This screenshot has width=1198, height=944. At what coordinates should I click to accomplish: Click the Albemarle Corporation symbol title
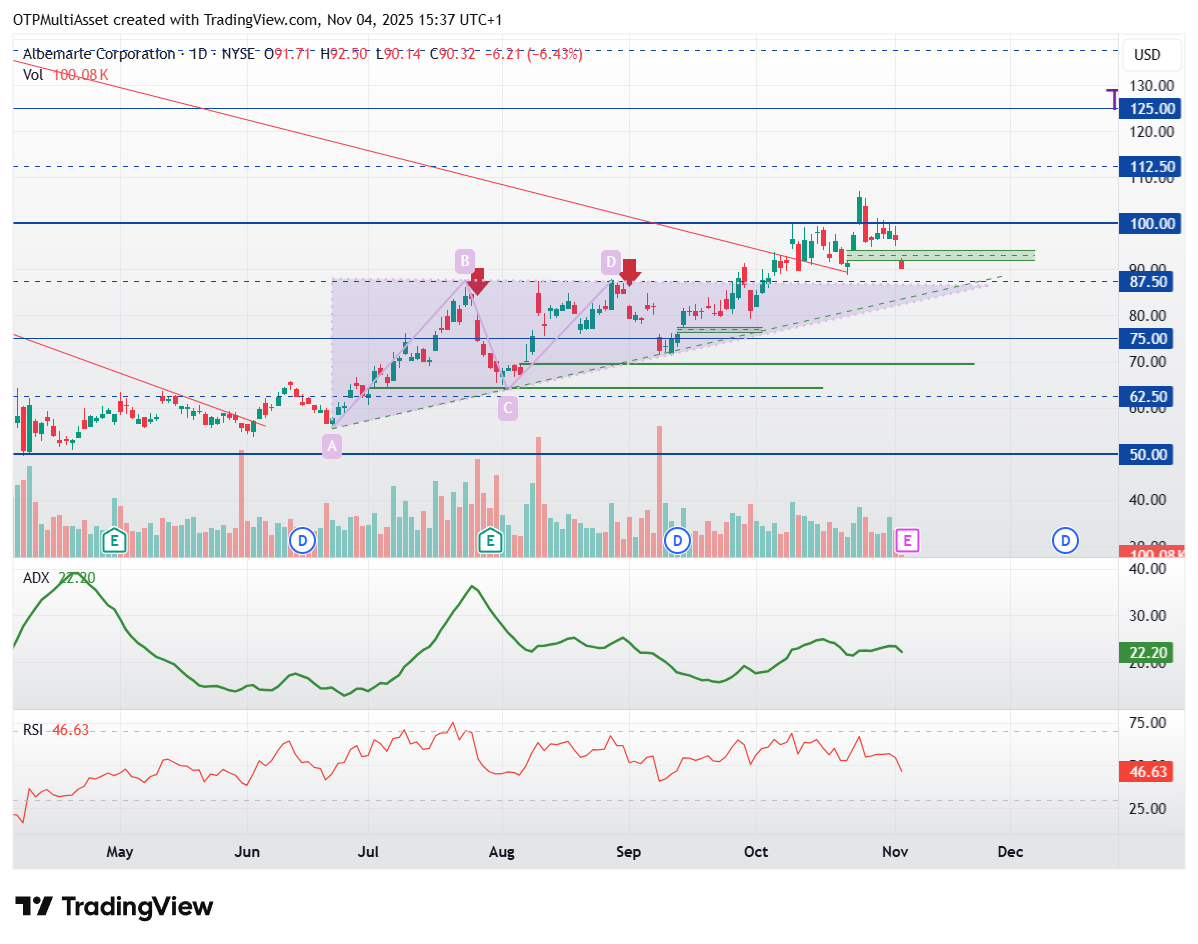pos(99,54)
